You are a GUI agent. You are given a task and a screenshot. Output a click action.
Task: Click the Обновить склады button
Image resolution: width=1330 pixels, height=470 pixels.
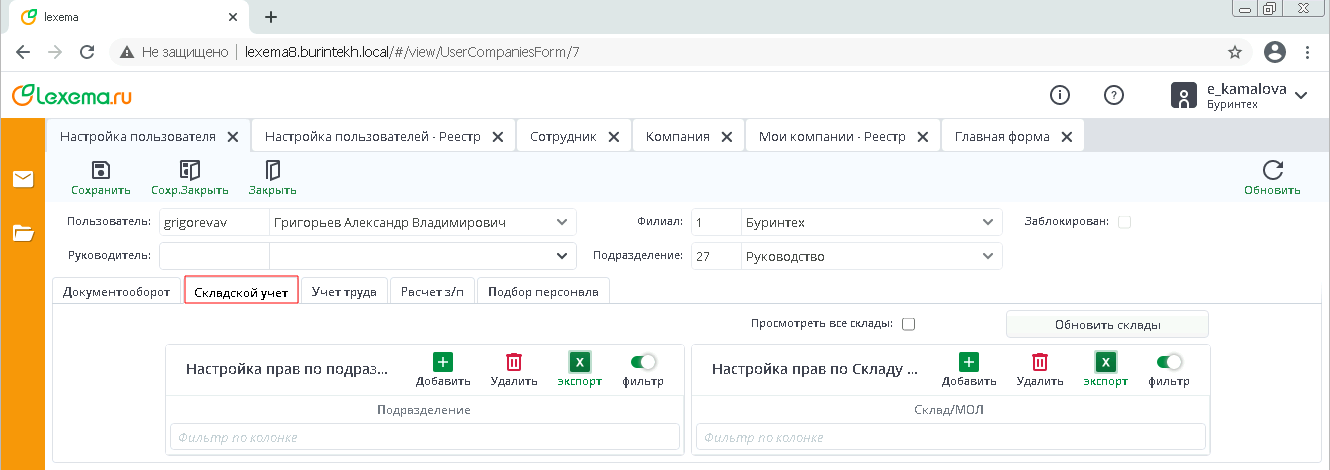[1107, 325]
